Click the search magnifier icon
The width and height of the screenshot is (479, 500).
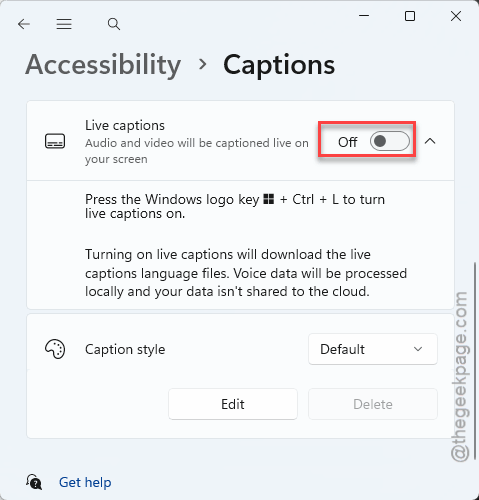[x=114, y=24]
